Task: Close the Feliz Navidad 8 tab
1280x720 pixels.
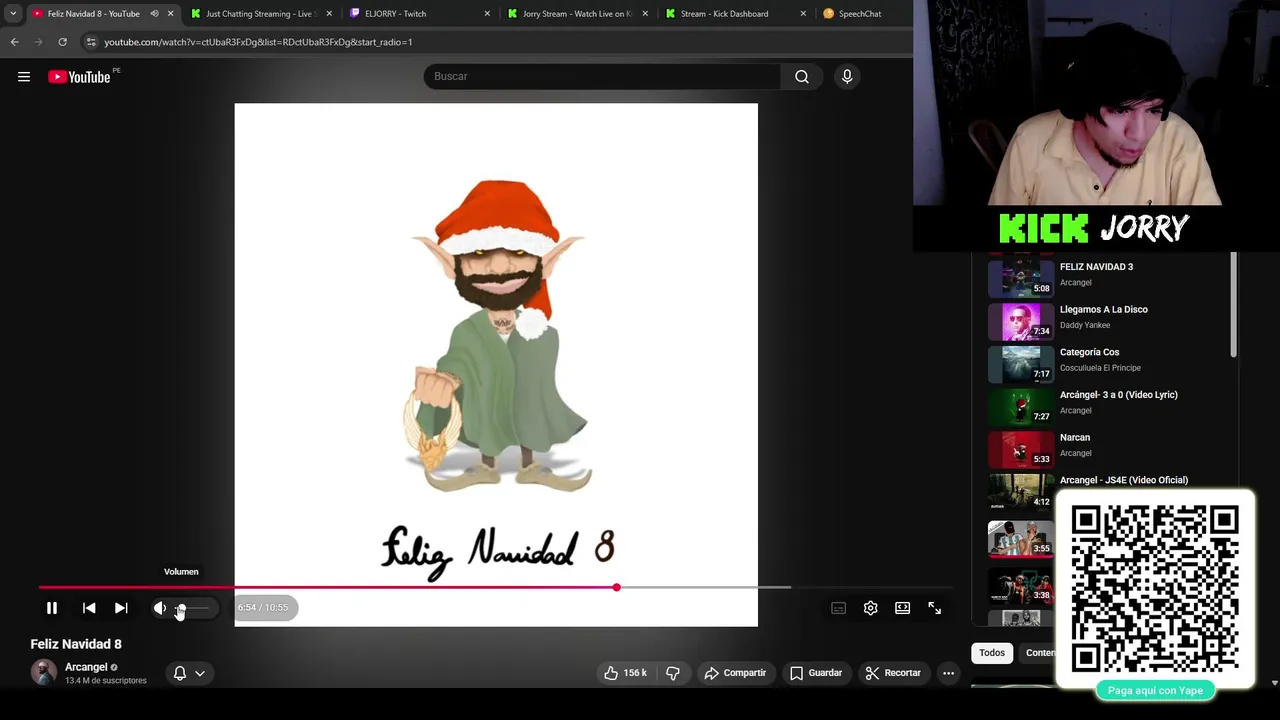Action: pos(171,14)
